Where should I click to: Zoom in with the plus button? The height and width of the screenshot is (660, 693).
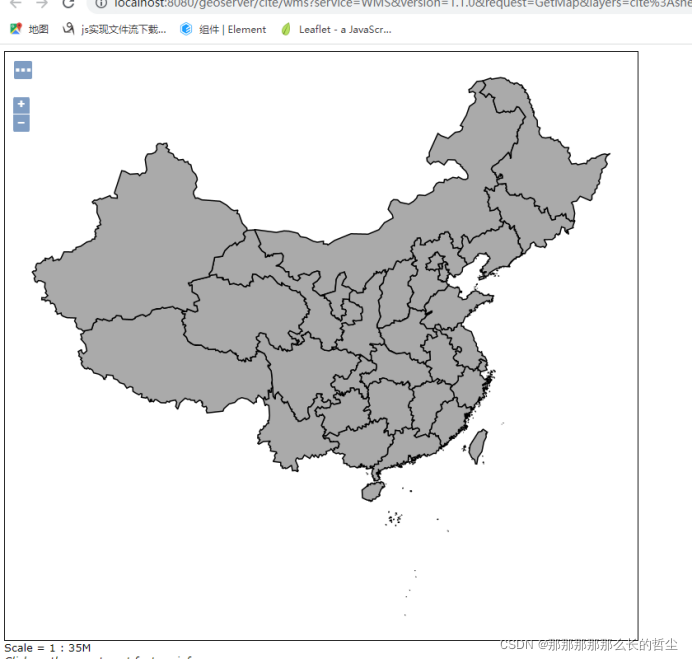coord(21,105)
